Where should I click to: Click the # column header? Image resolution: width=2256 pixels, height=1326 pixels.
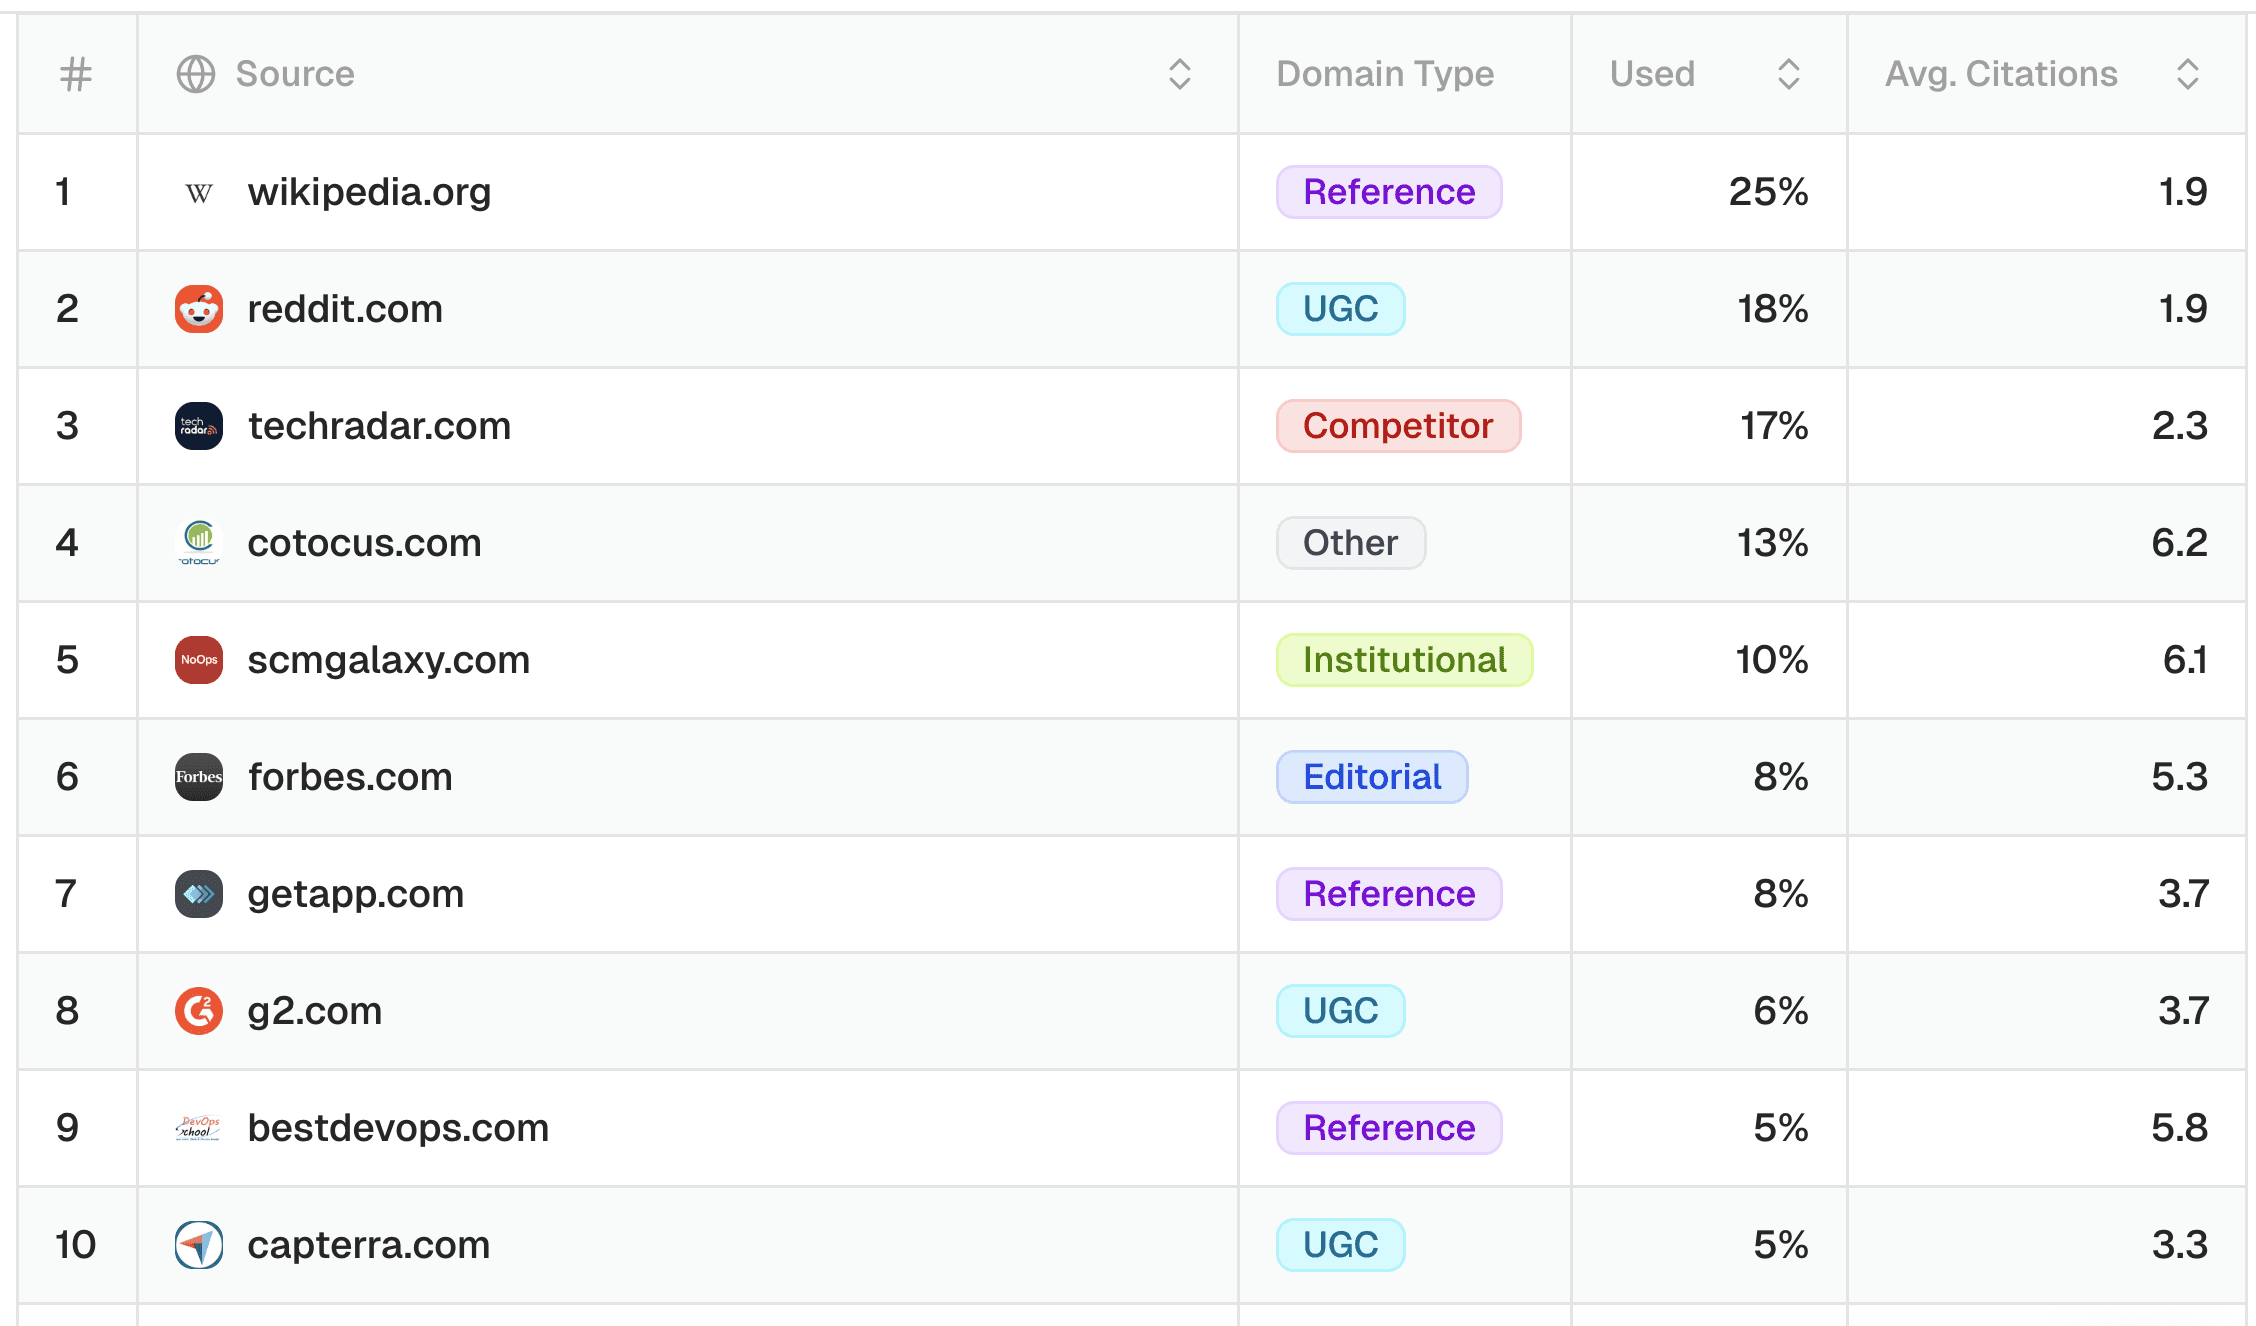click(x=76, y=74)
